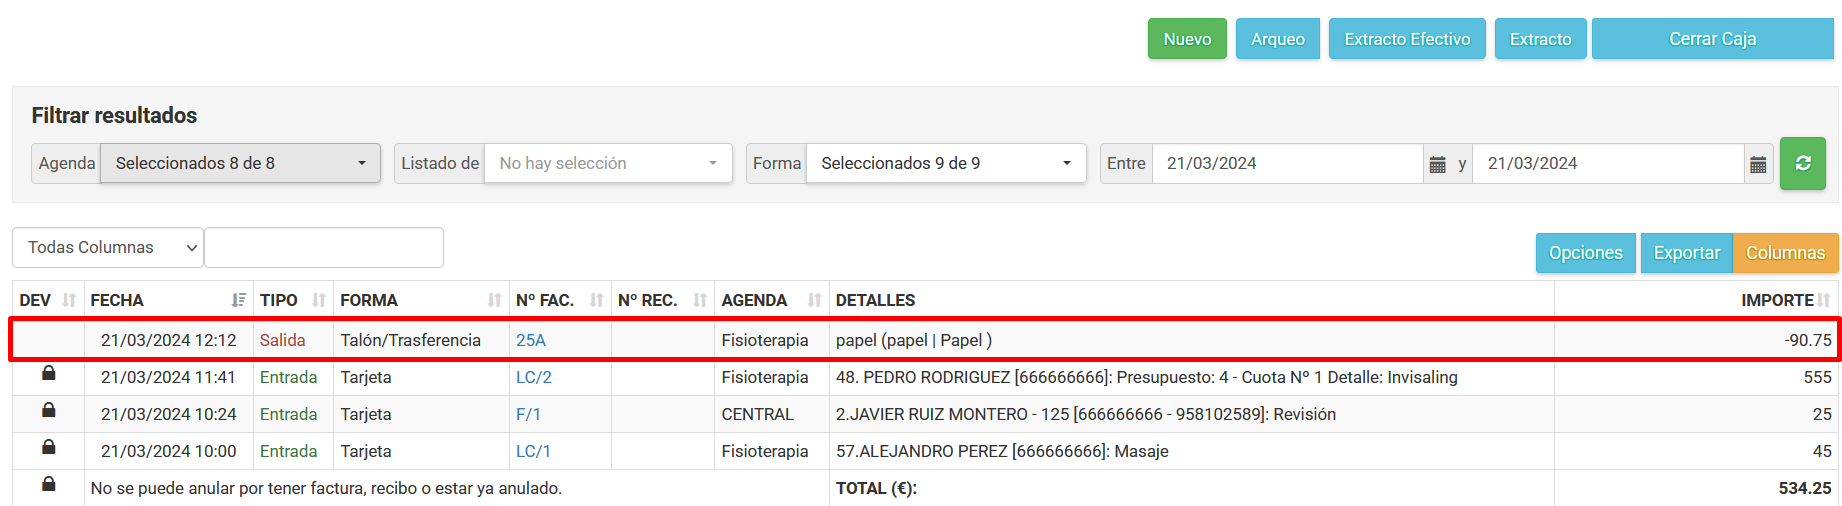Export the table with Exportar
This screenshot has width=1842, height=506.
tap(1686, 253)
